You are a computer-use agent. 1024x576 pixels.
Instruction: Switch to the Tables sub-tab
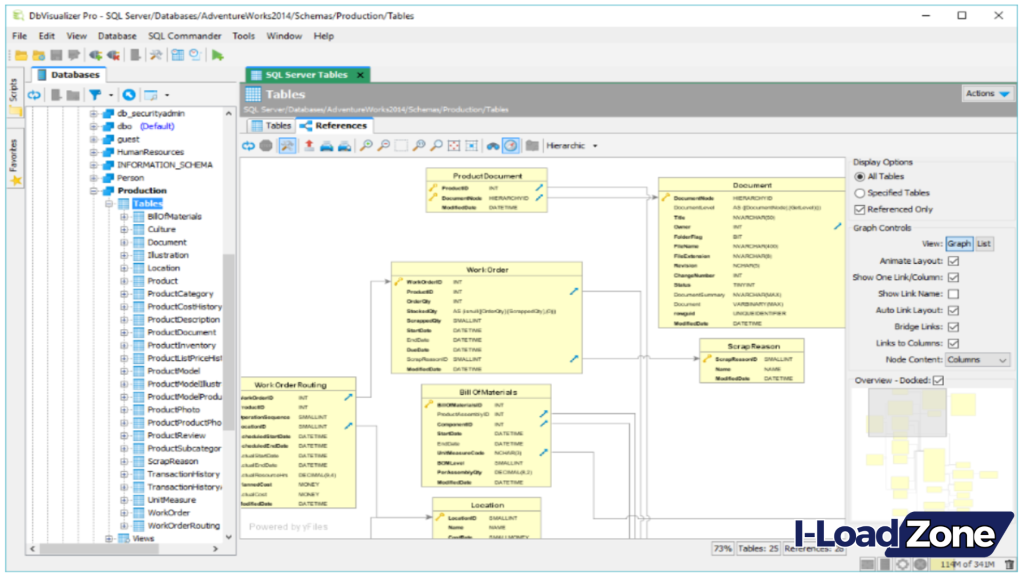271,125
